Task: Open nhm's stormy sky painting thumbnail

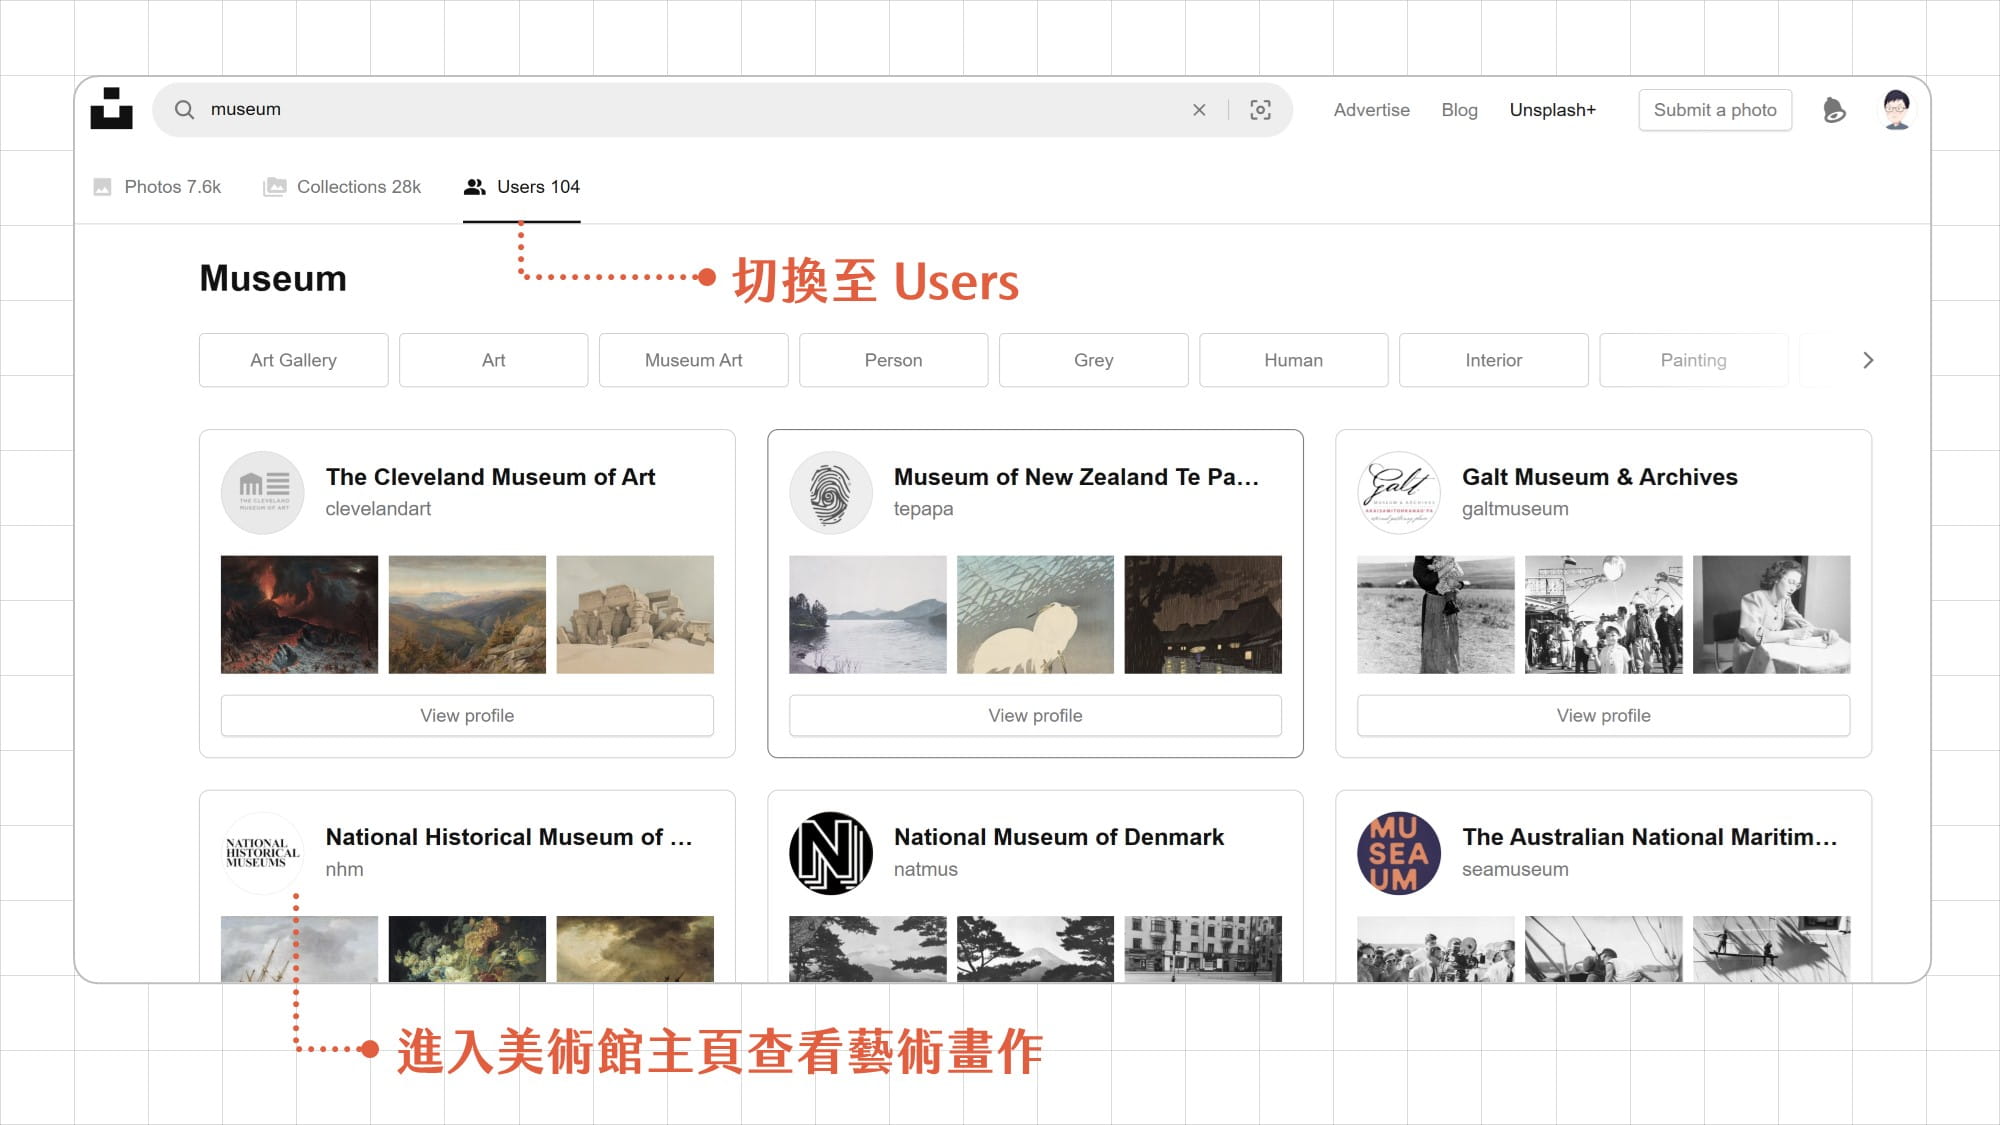Action: [x=635, y=948]
